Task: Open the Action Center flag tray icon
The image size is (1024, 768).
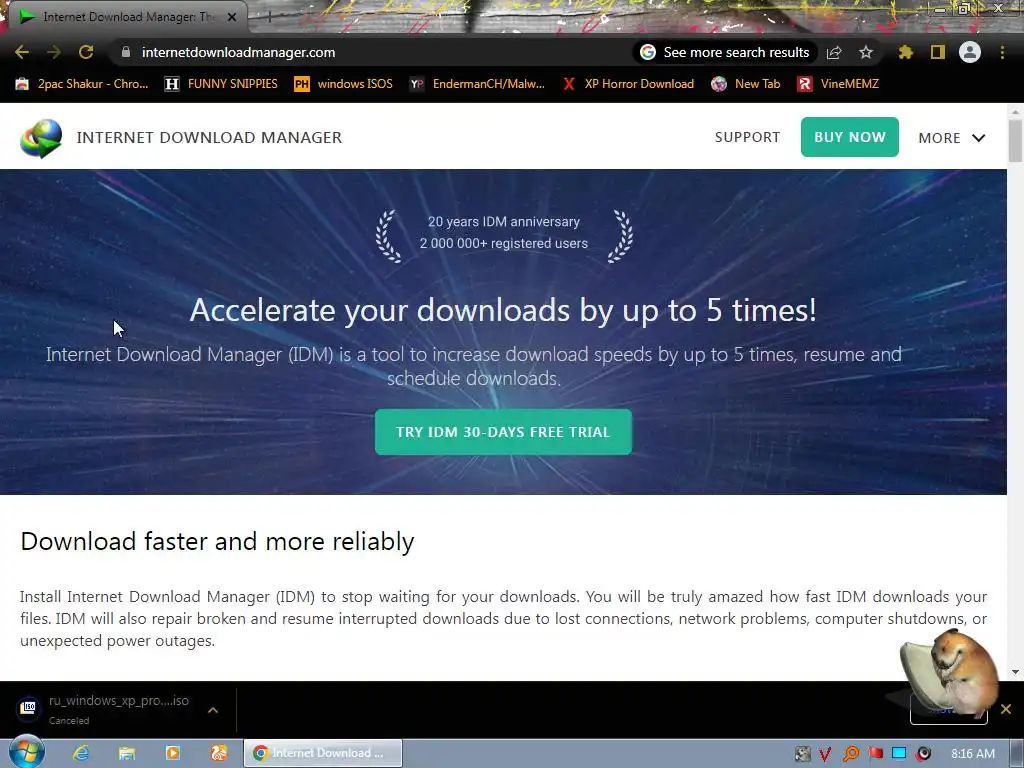Action: [x=875, y=754]
